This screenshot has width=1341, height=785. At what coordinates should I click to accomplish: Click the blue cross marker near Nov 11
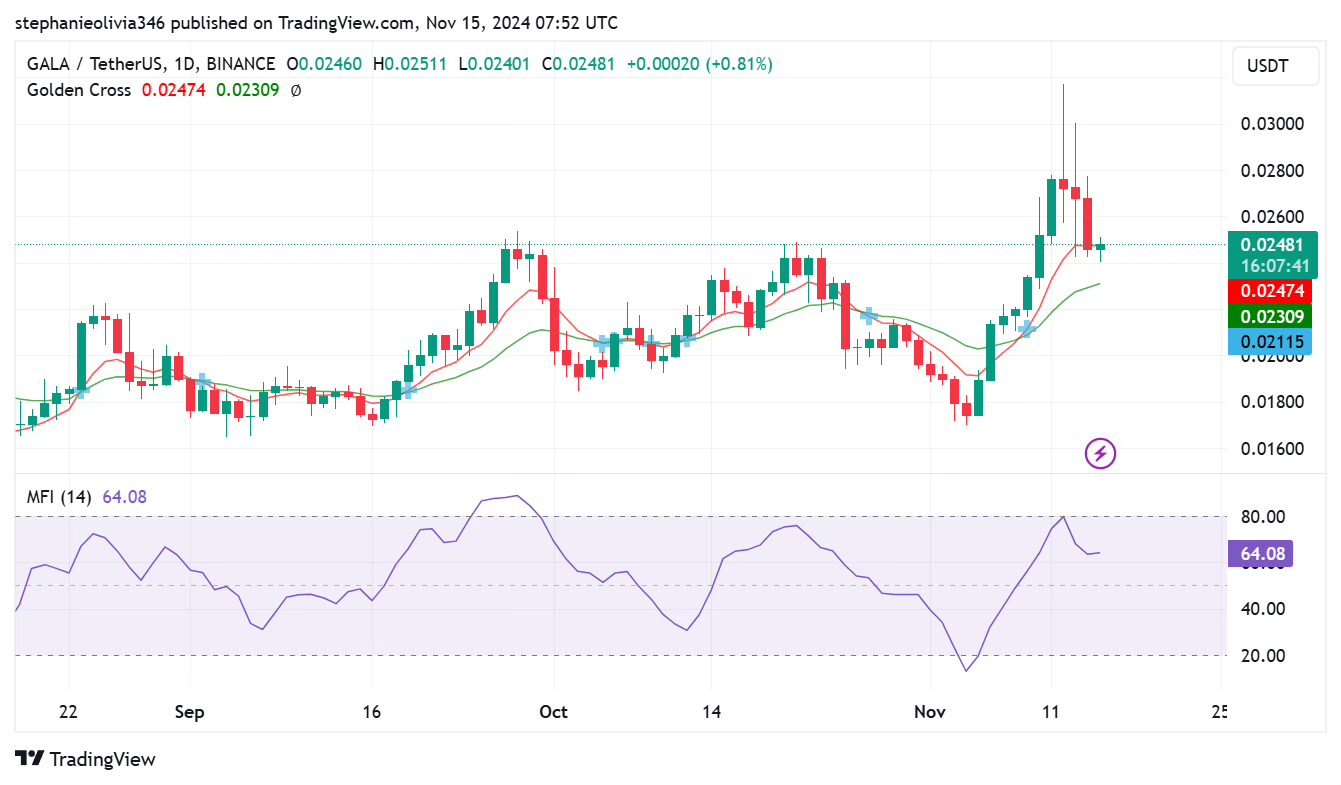pos(1026,328)
